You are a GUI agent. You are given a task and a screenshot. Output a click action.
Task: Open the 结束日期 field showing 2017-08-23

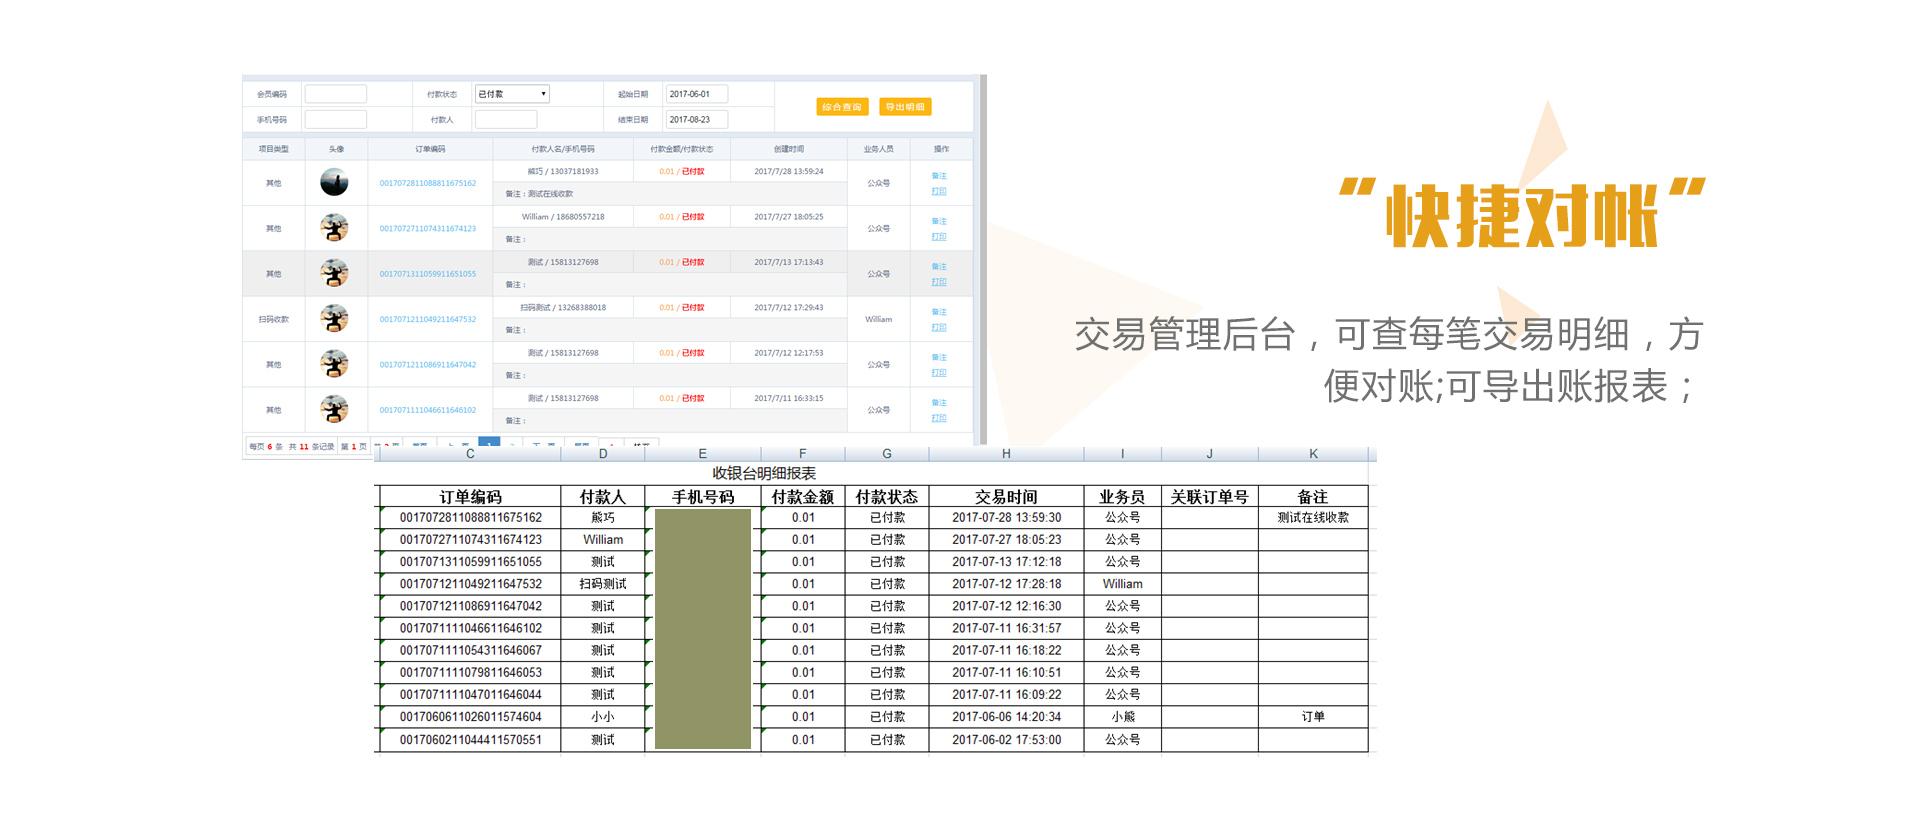pos(696,120)
